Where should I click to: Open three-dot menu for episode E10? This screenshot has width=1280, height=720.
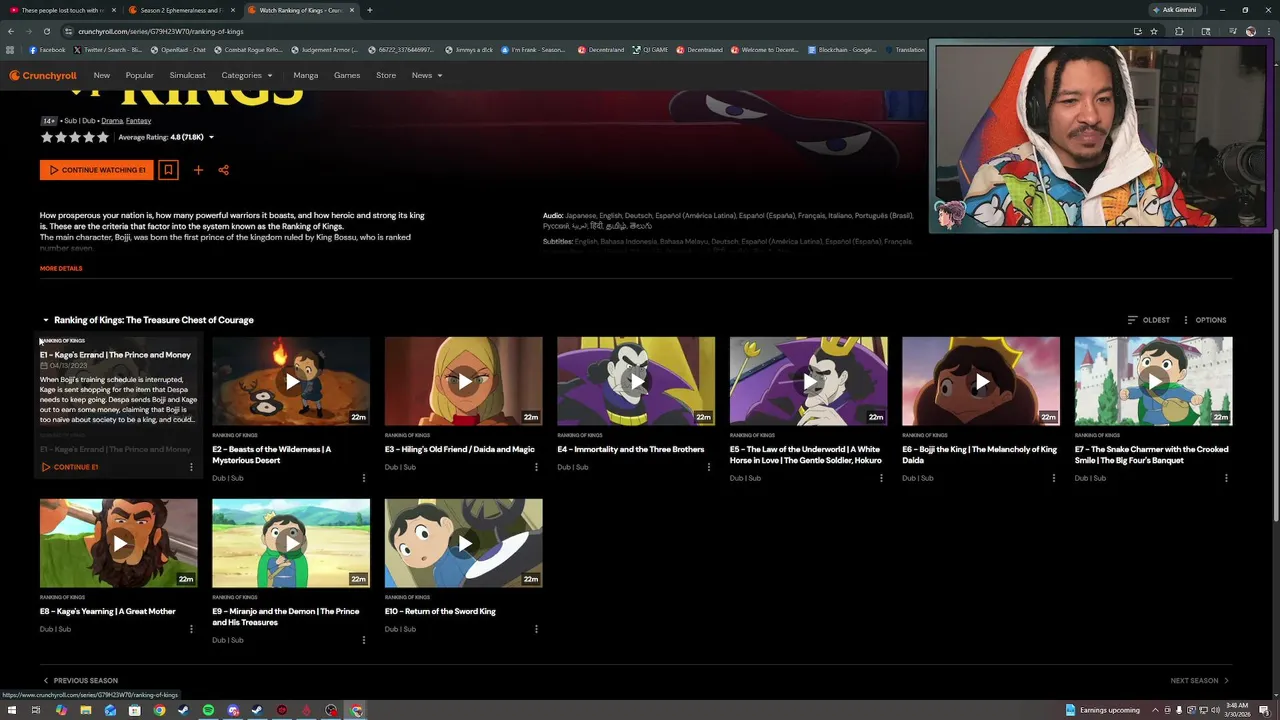(536, 629)
